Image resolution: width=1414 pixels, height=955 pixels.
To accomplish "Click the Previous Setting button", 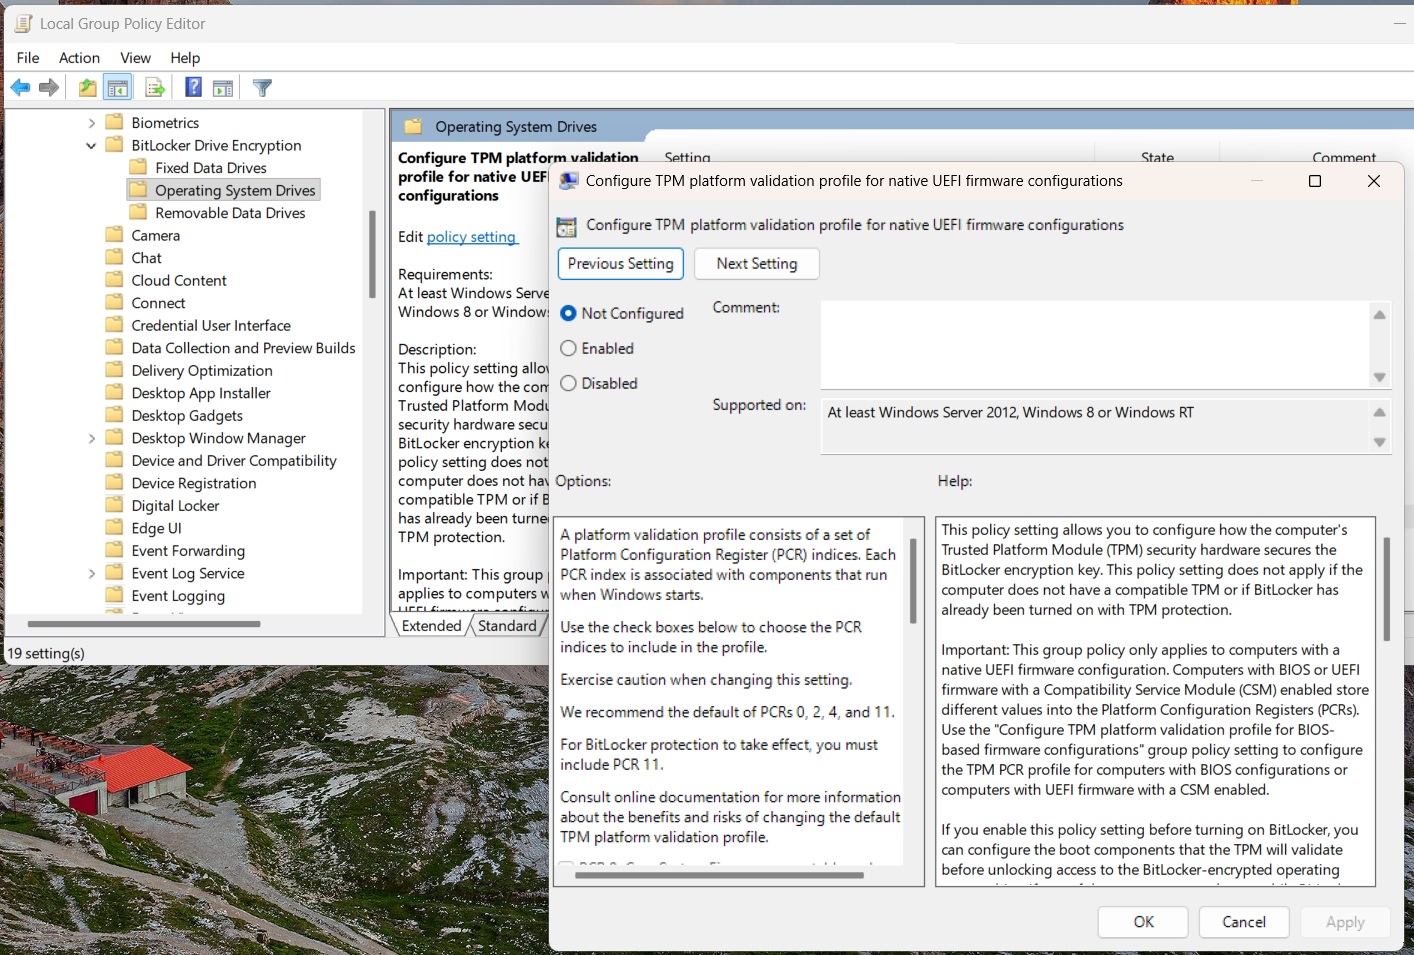I will pos(620,263).
